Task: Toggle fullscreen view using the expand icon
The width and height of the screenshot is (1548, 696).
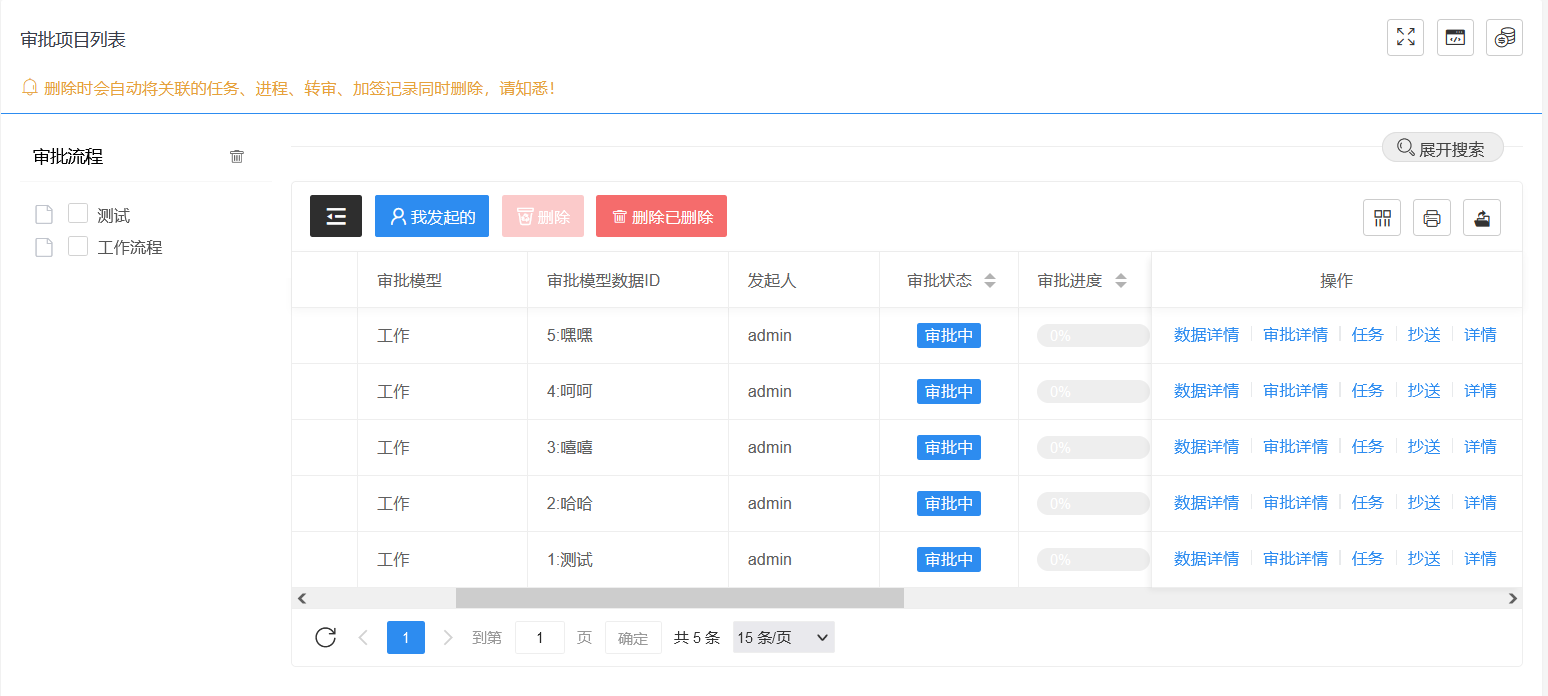Action: tap(1405, 37)
